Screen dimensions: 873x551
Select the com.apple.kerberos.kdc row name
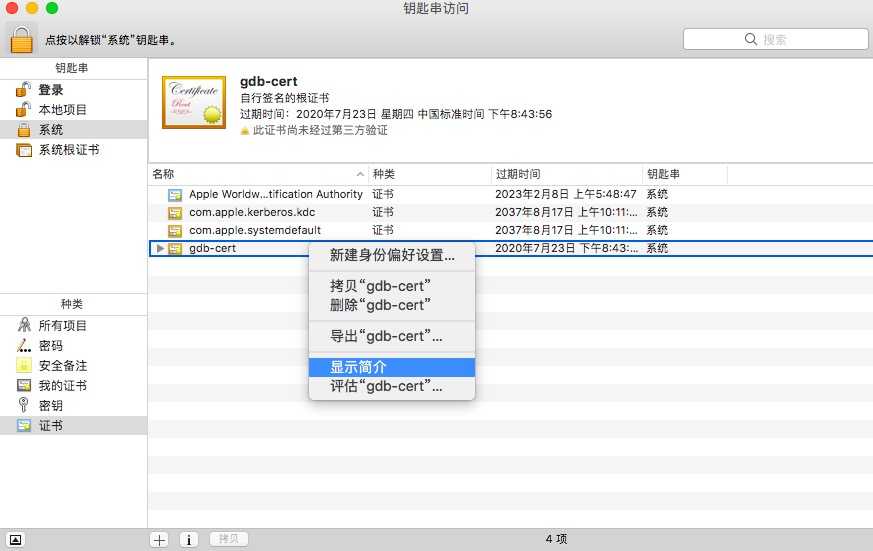(x=252, y=212)
